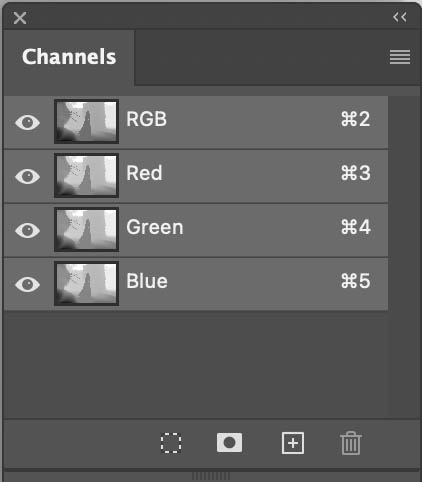
Task: Click the Red channel thumbnail
Action: pos(86,175)
